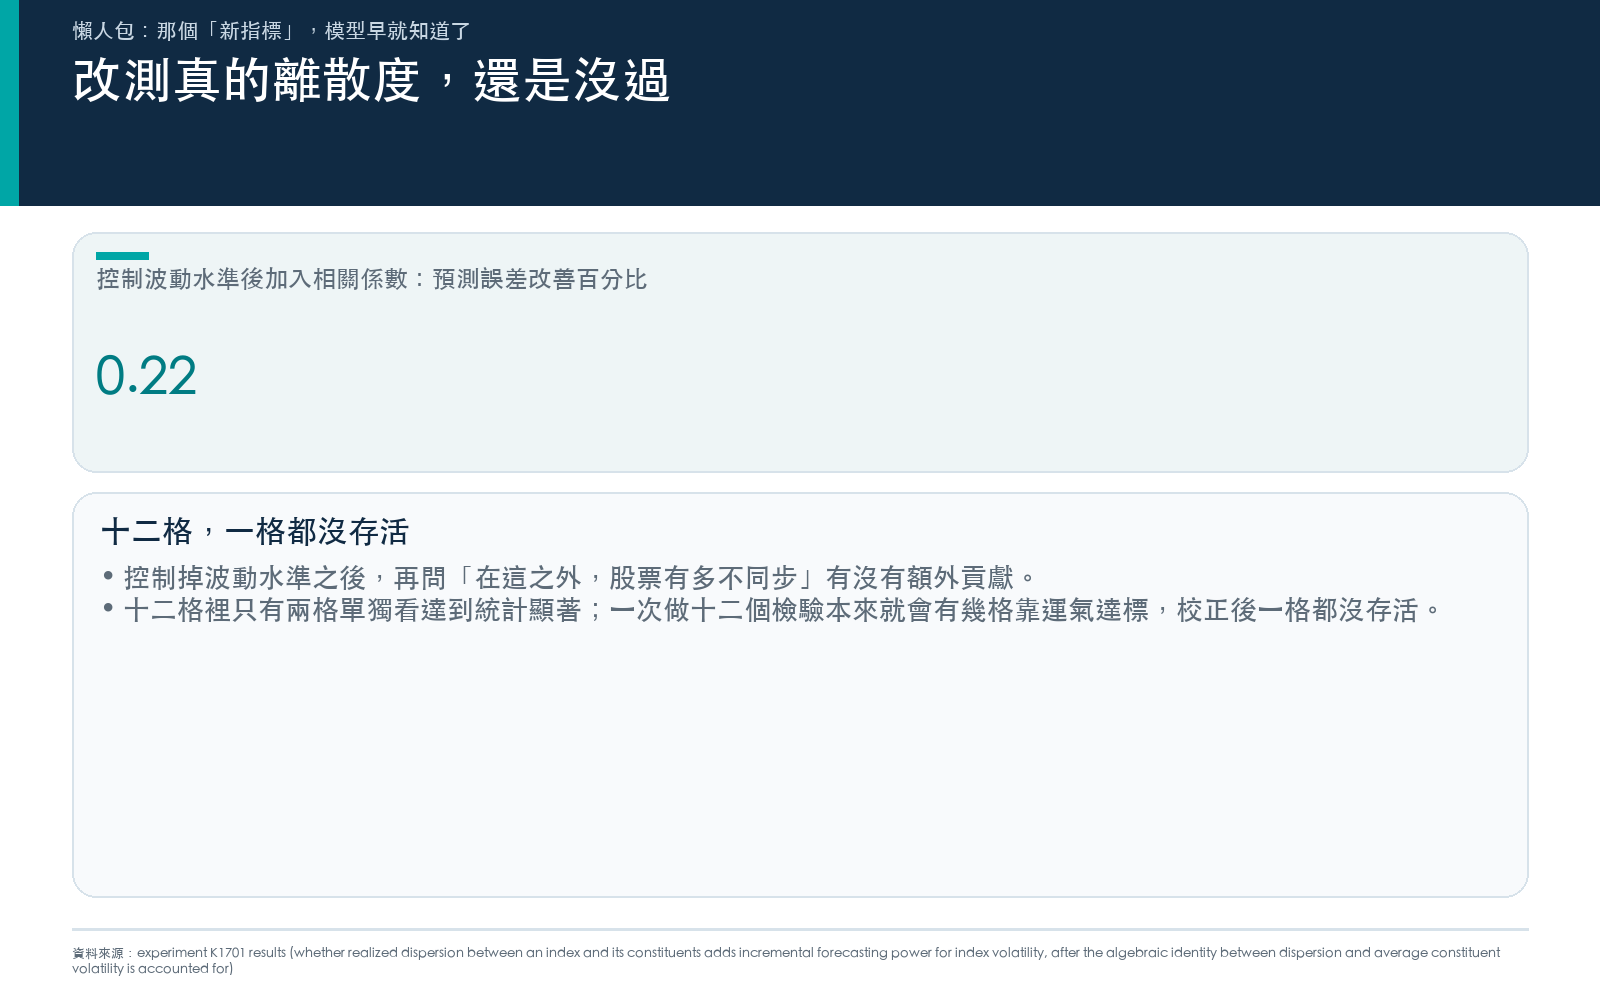The image size is (1600, 1000).
Task: Select the slide title 改測真的離散度，還是沒過
Action: [x=371, y=80]
